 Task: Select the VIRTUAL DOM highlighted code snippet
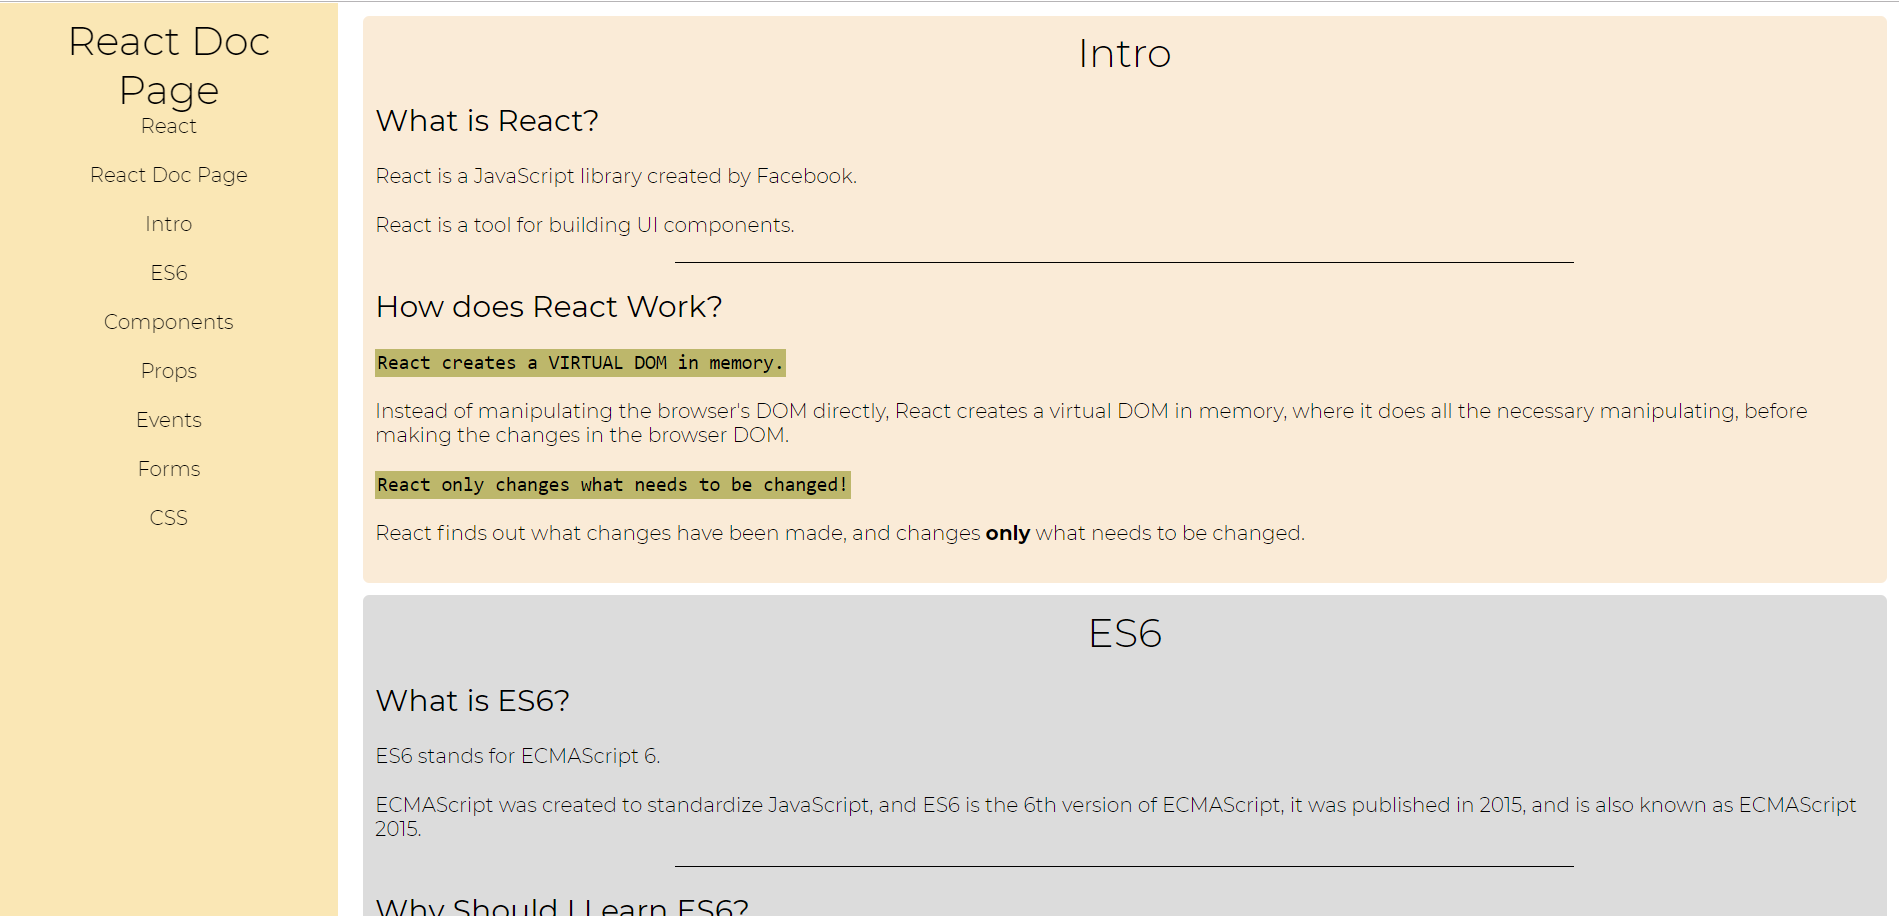click(580, 362)
